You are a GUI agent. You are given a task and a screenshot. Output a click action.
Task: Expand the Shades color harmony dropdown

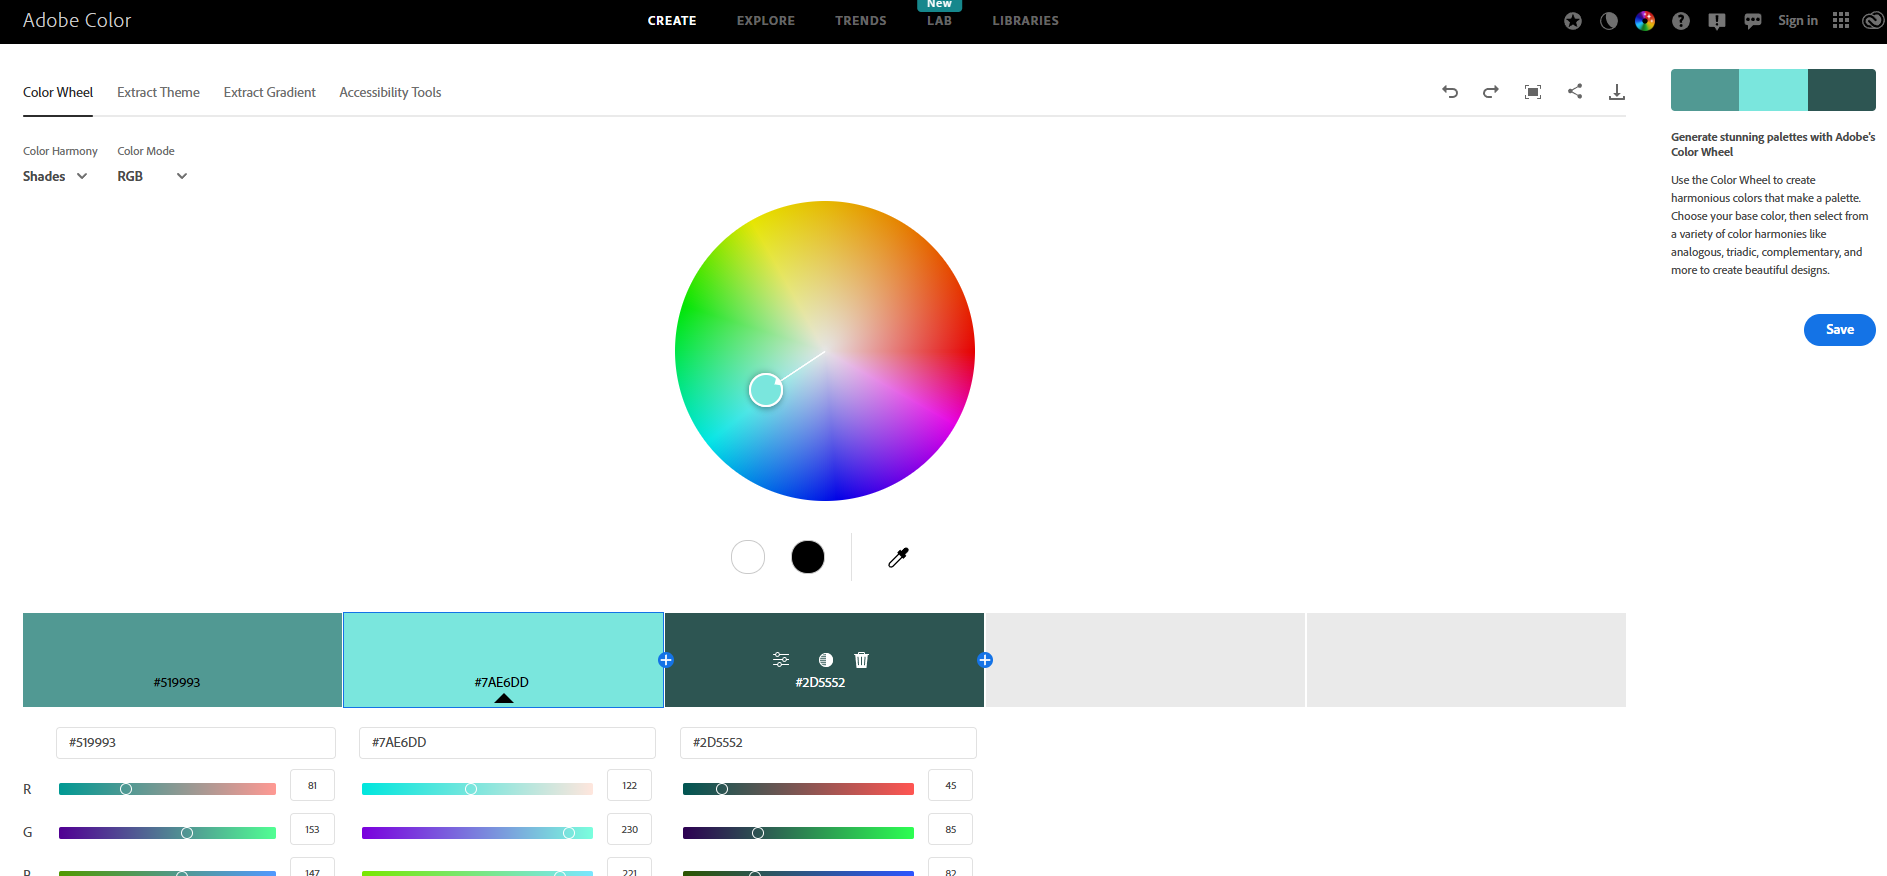[55, 176]
